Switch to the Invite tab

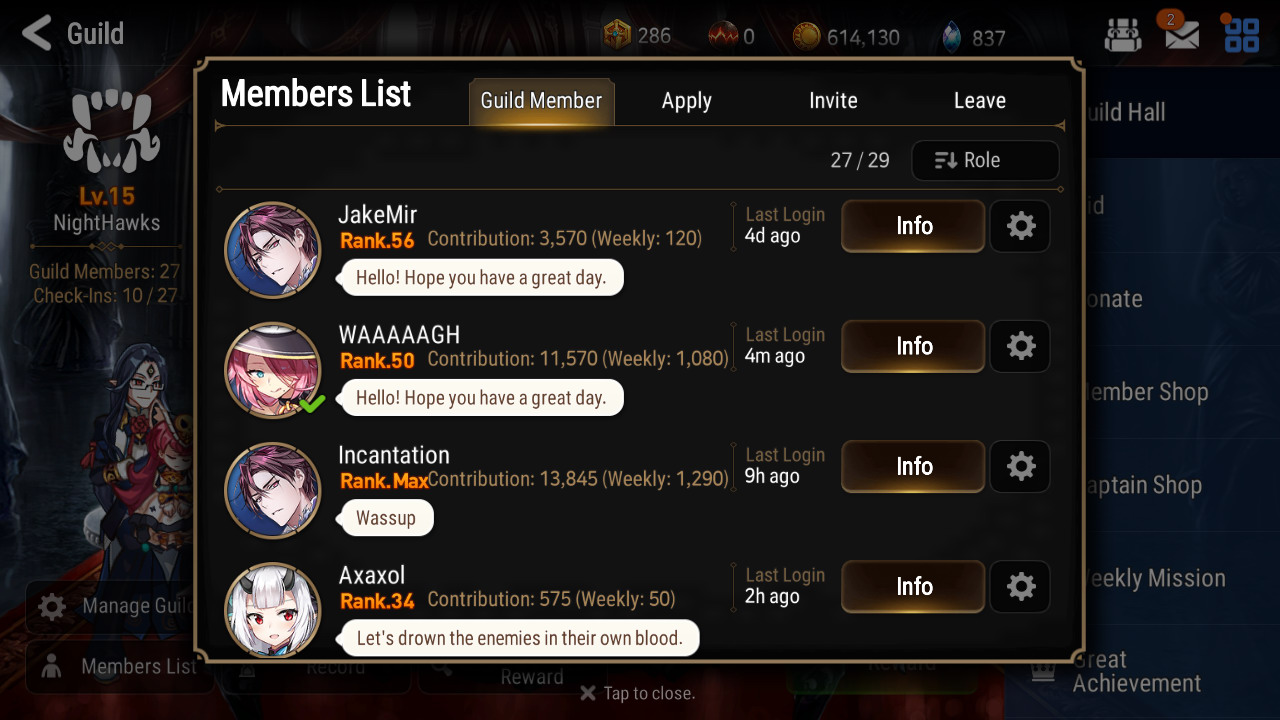click(x=833, y=101)
